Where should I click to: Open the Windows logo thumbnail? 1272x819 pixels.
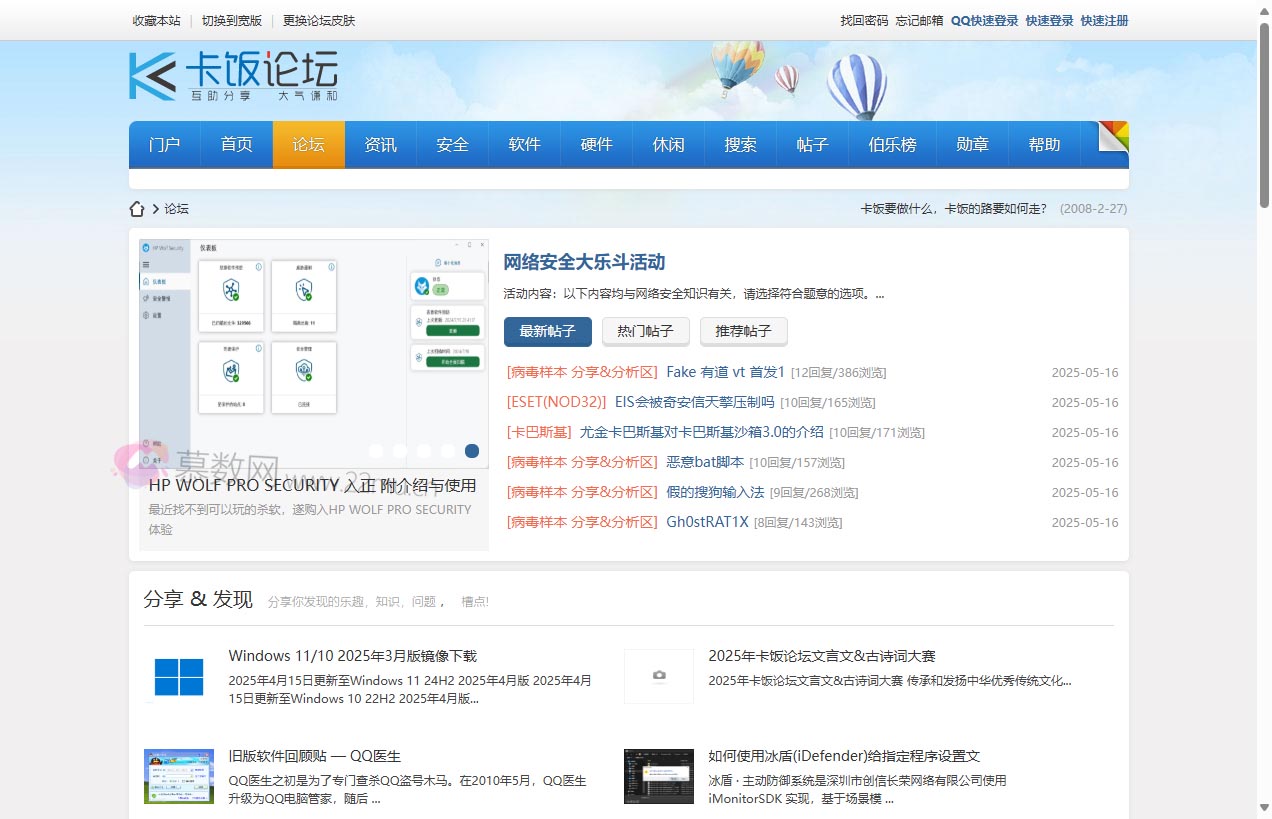179,677
